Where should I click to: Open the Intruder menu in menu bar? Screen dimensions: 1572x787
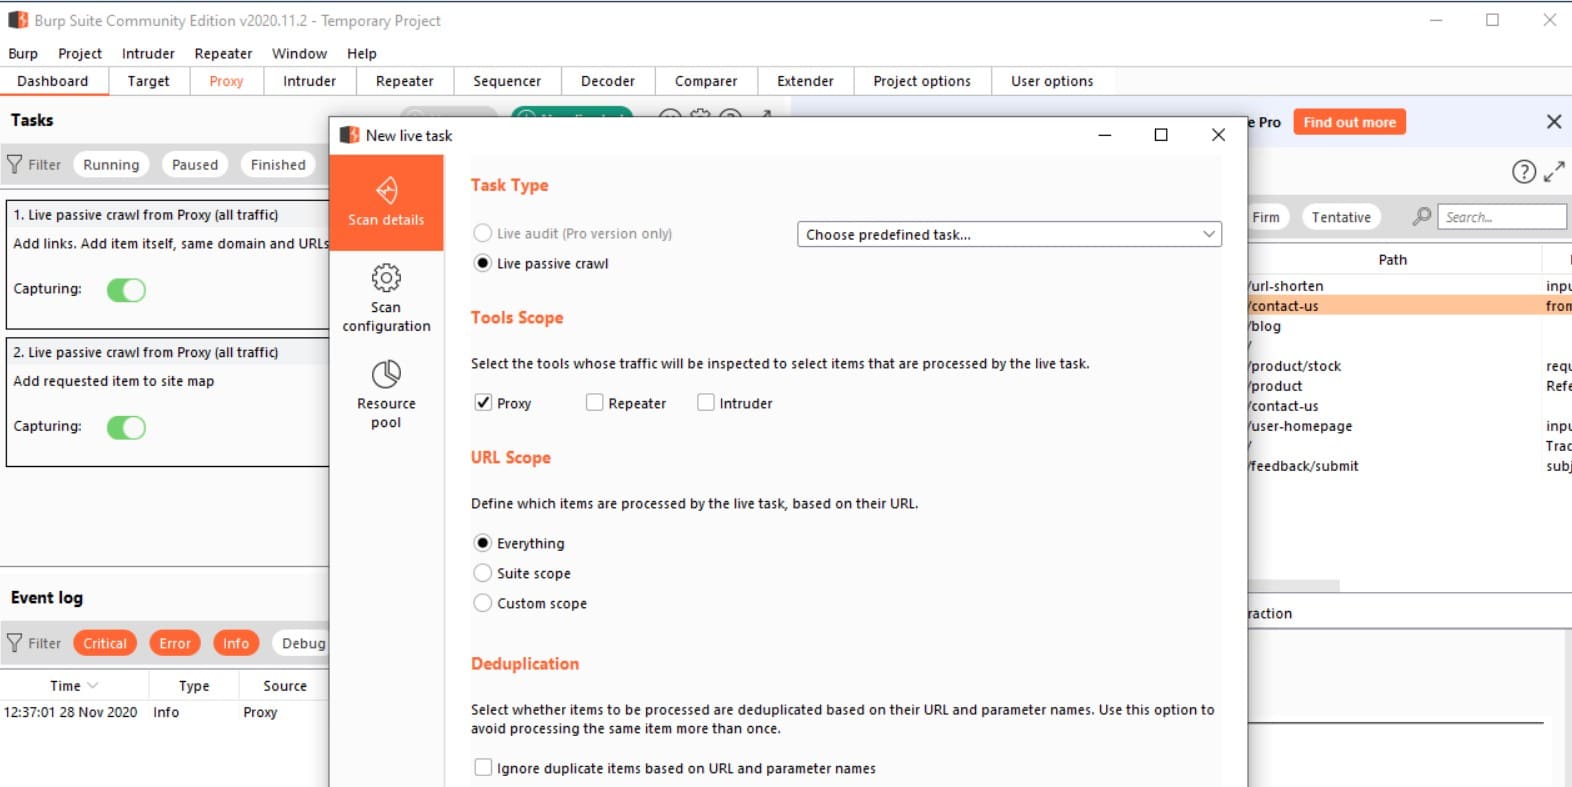(x=148, y=54)
